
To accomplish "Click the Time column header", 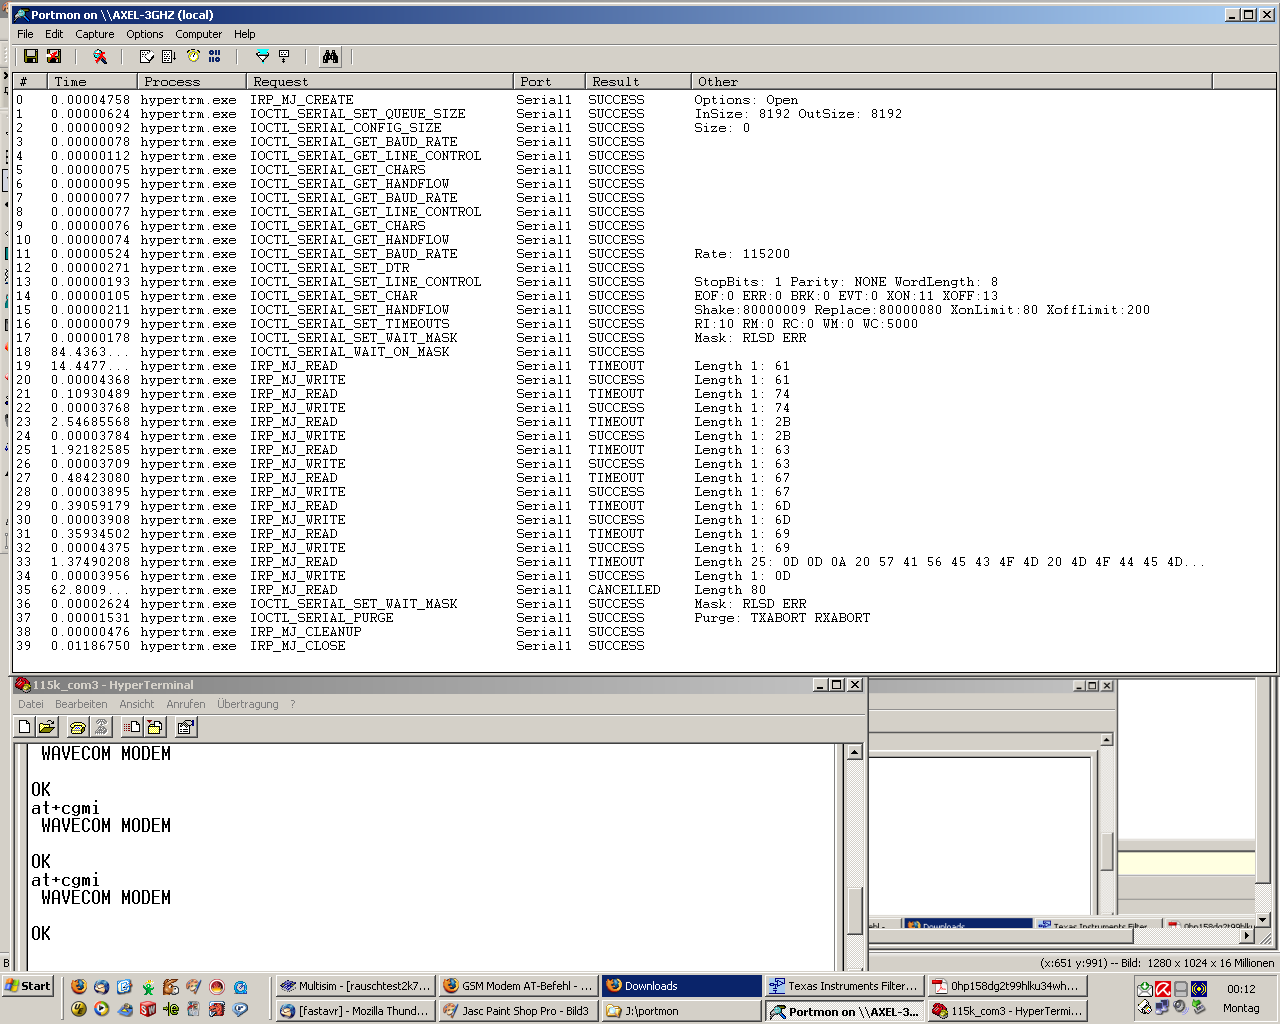I will pos(92,81).
